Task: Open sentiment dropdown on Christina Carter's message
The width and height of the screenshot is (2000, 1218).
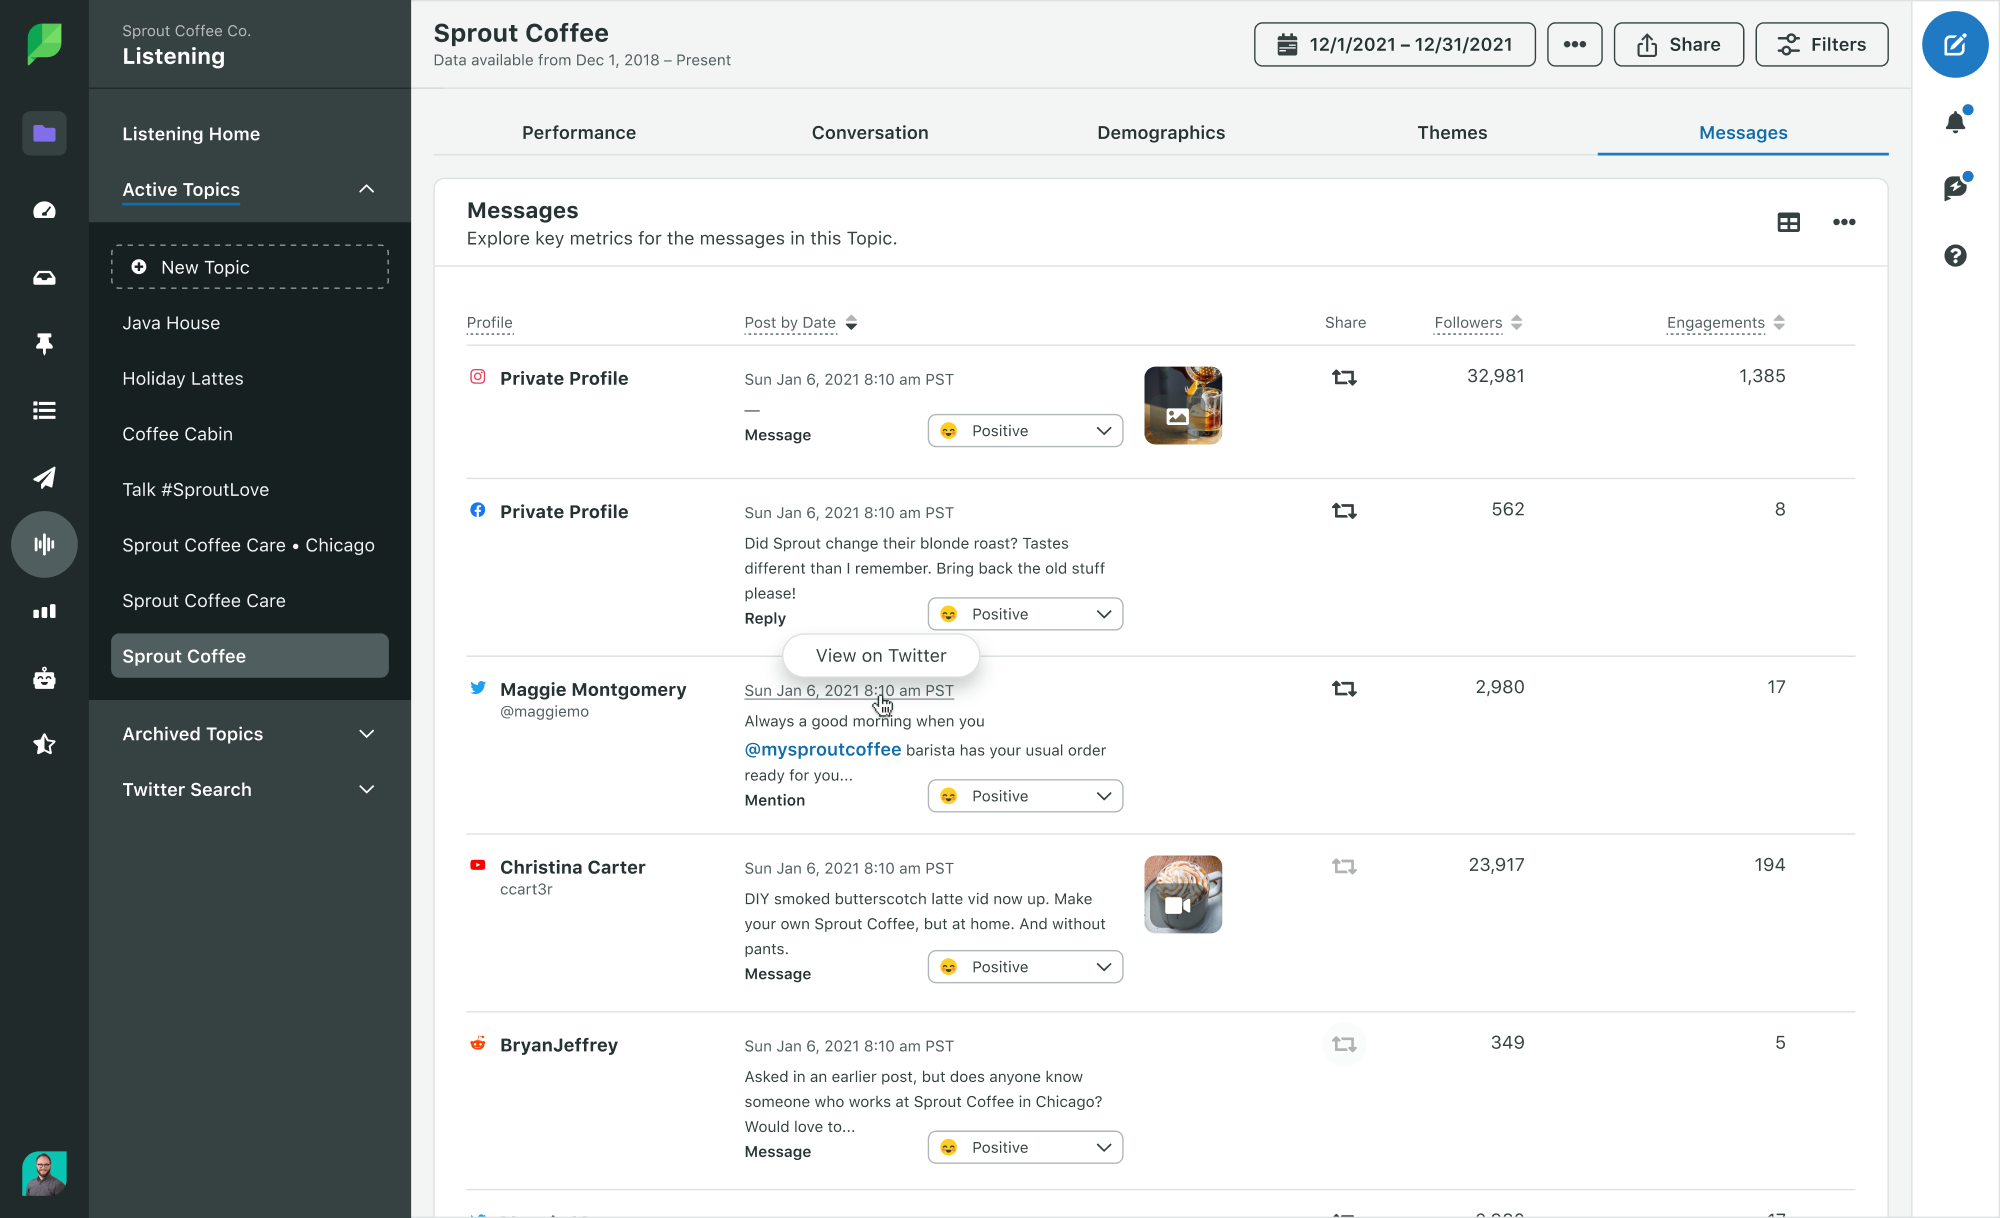Action: click(1025, 967)
